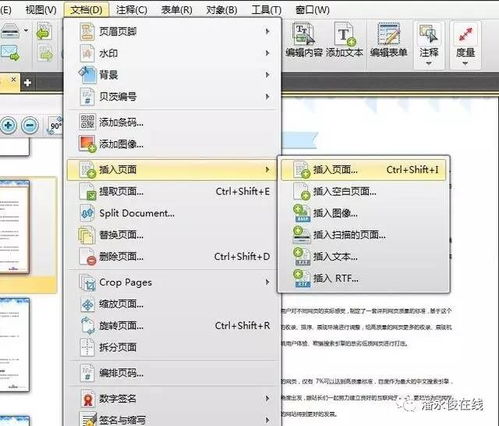Click the barcode icon beside 添加条码

87,122
